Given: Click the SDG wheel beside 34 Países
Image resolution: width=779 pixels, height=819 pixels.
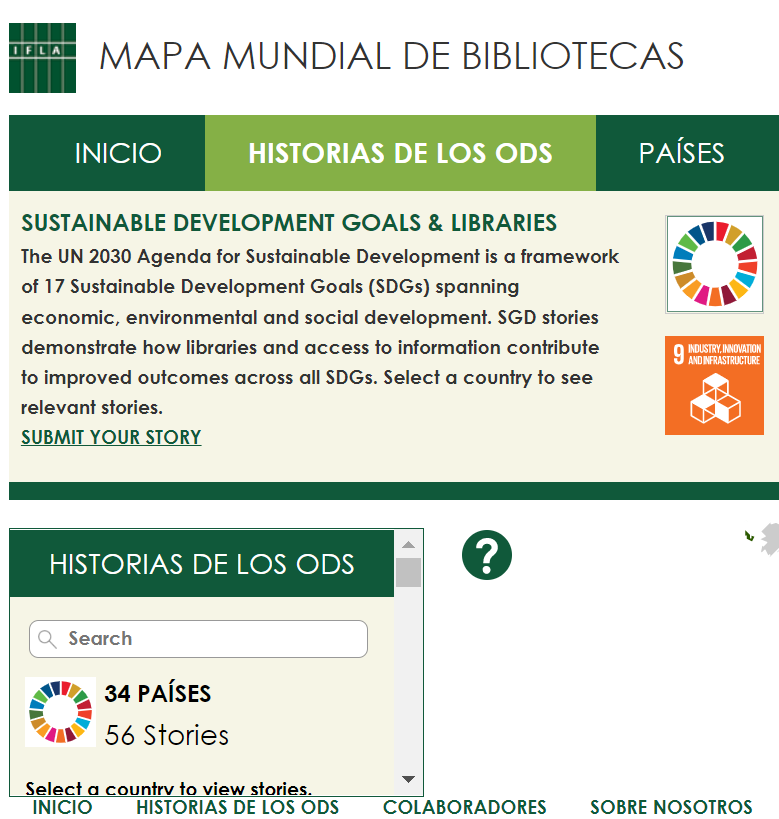Looking at the screenshot, I should pos(60,712).
